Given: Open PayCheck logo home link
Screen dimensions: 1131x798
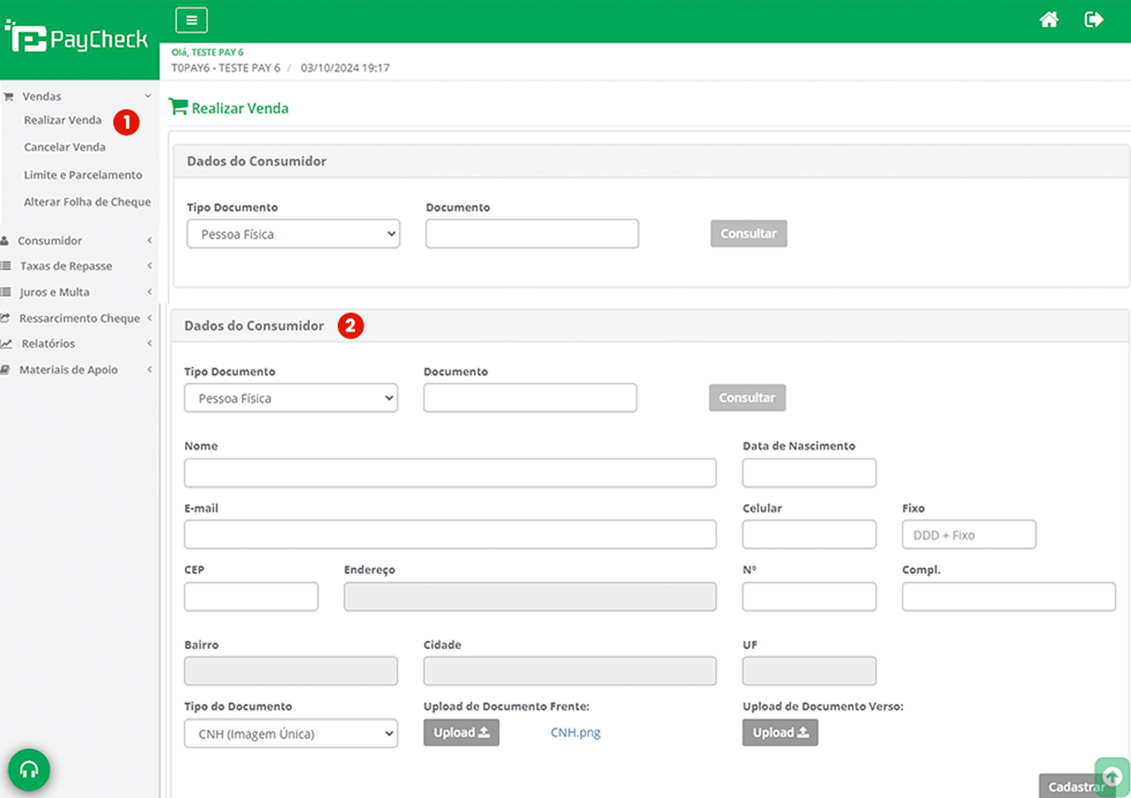Looking at the screenshot, I should (x=76, y=37).
